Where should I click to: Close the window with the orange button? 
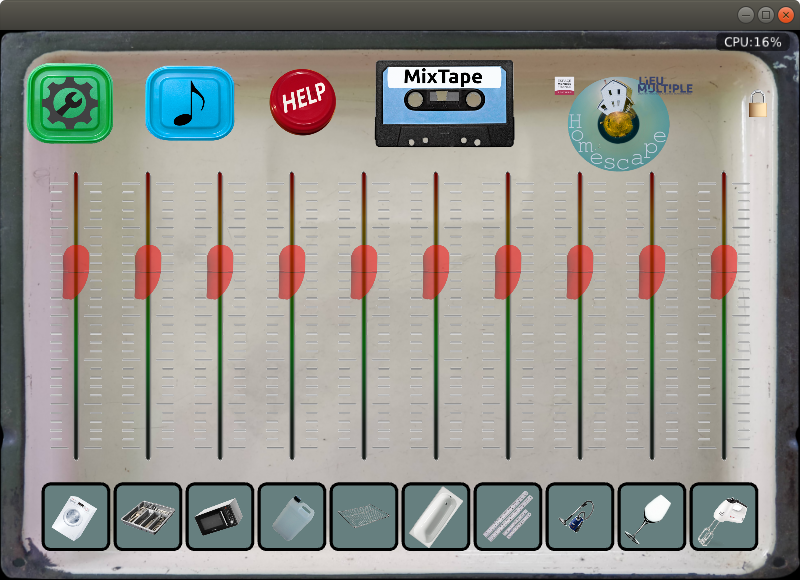pos(786,15)
